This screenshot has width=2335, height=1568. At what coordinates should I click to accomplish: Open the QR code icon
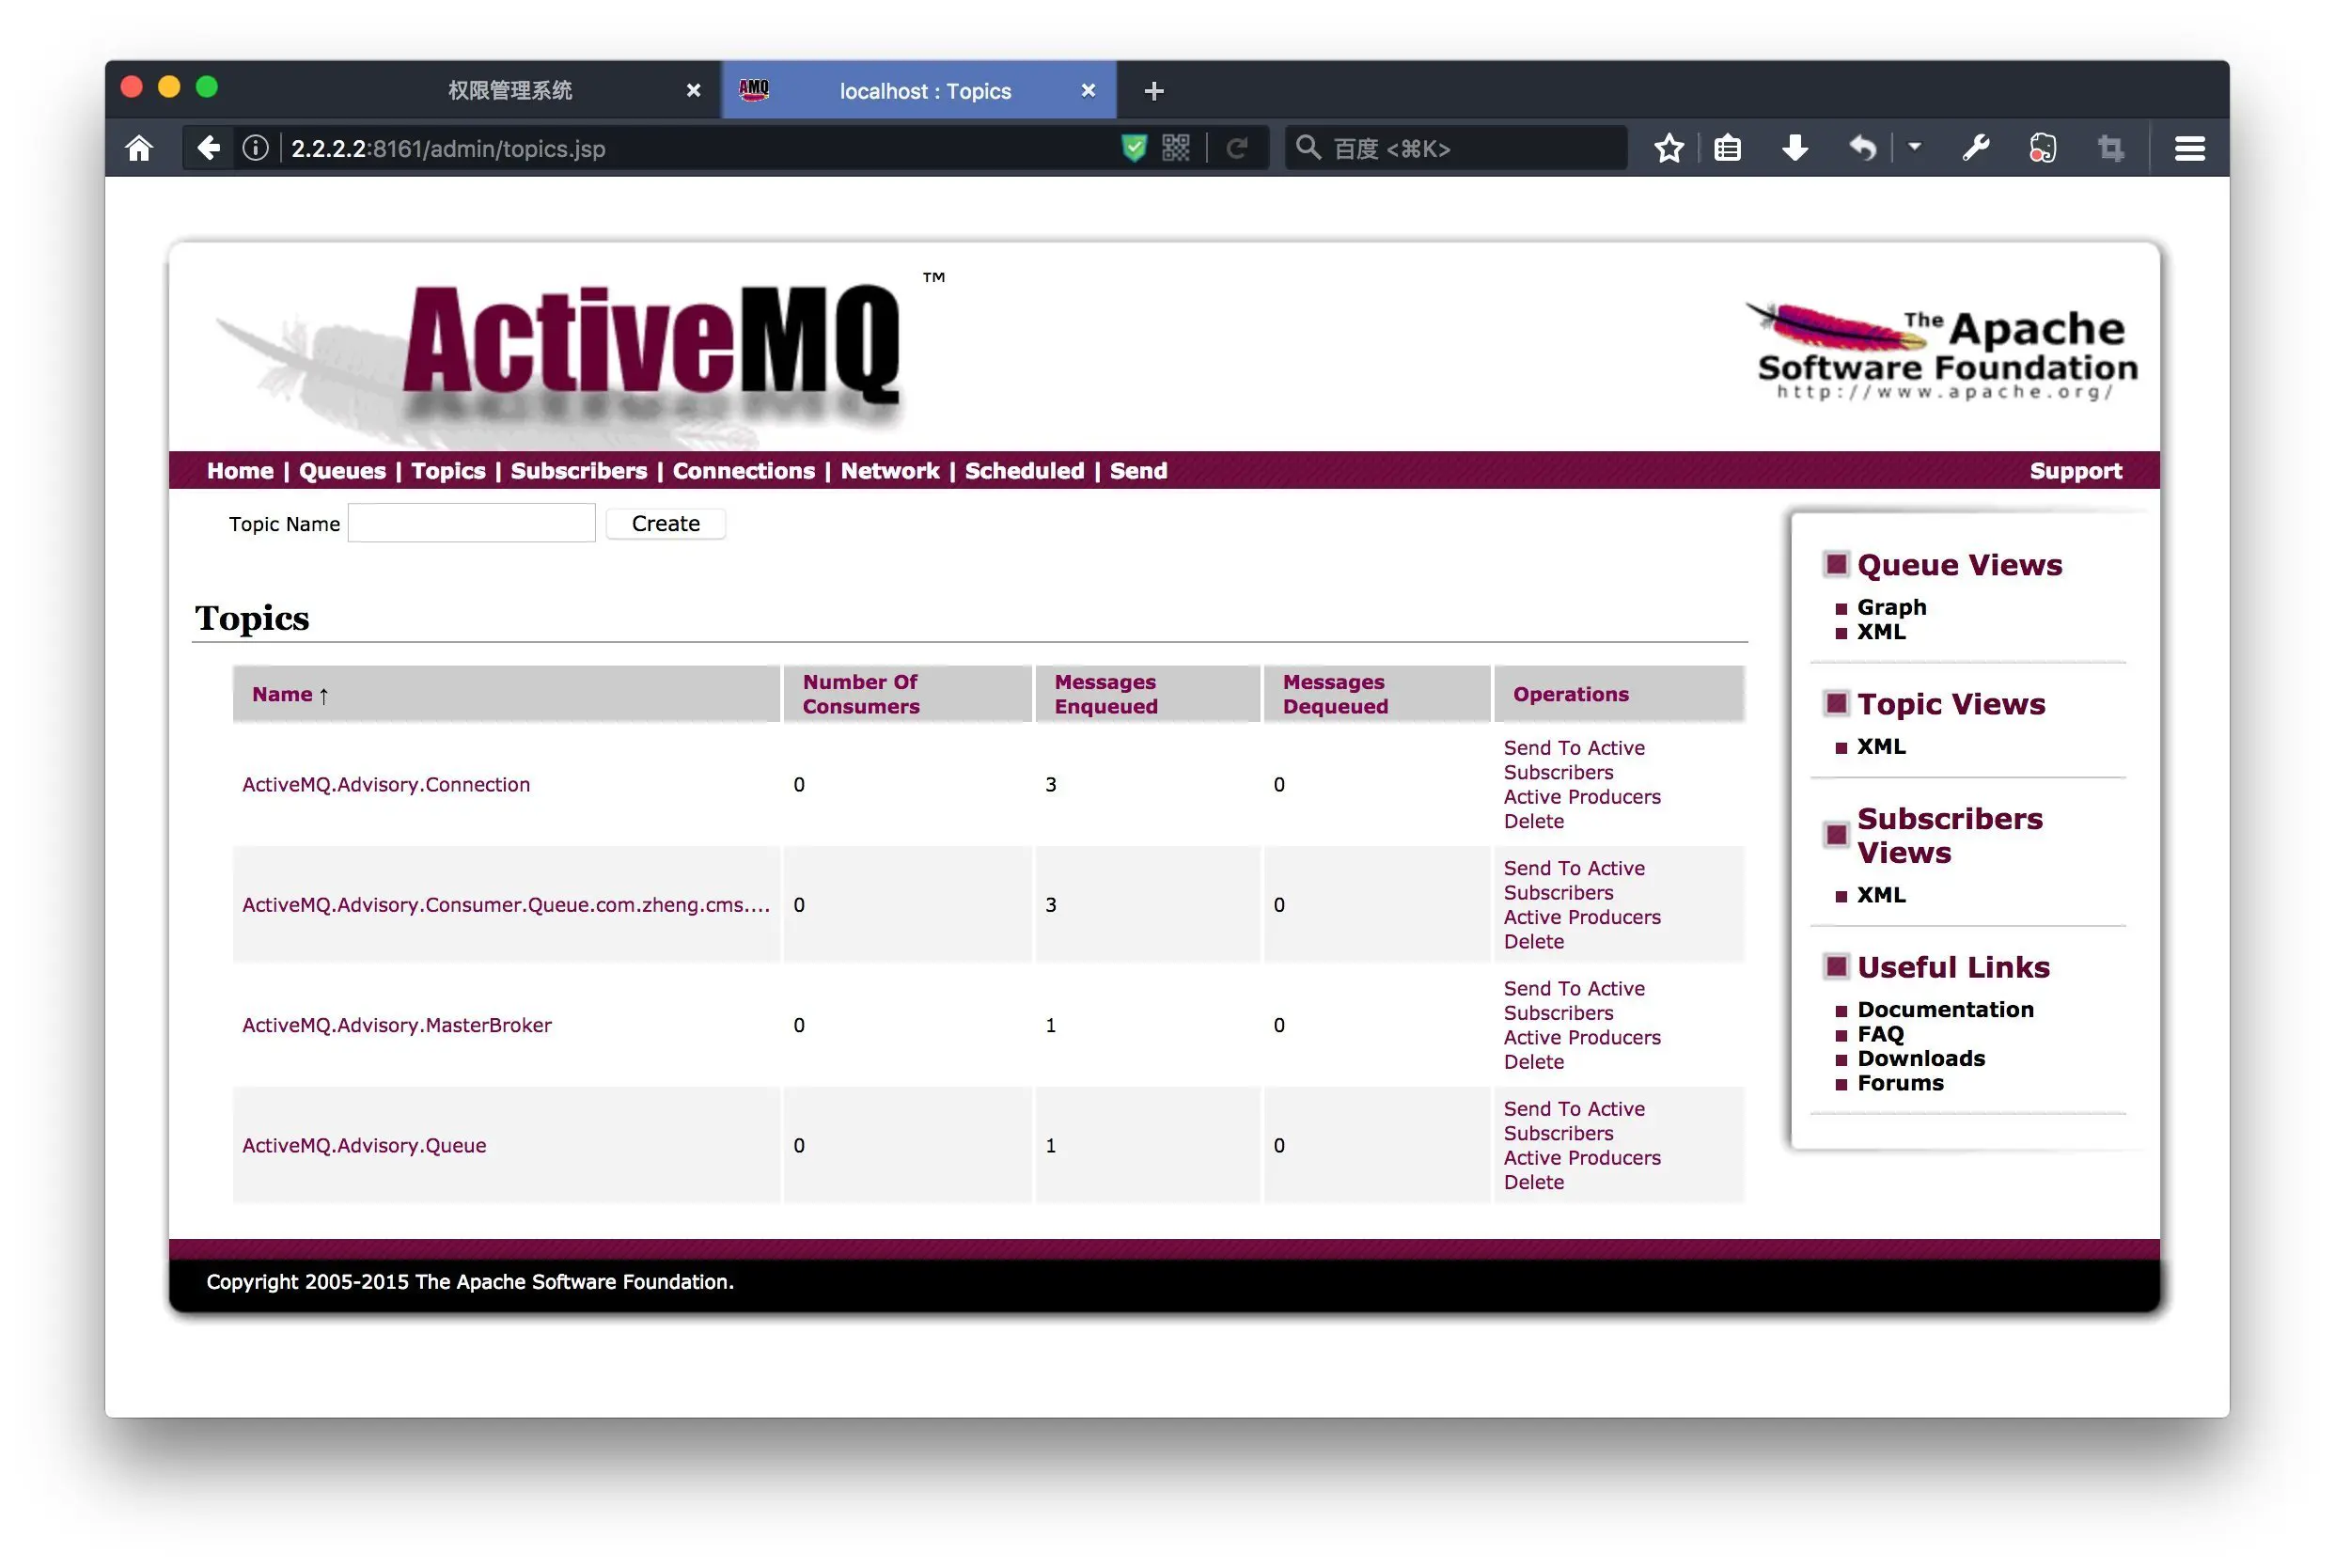click(1176, 149)
